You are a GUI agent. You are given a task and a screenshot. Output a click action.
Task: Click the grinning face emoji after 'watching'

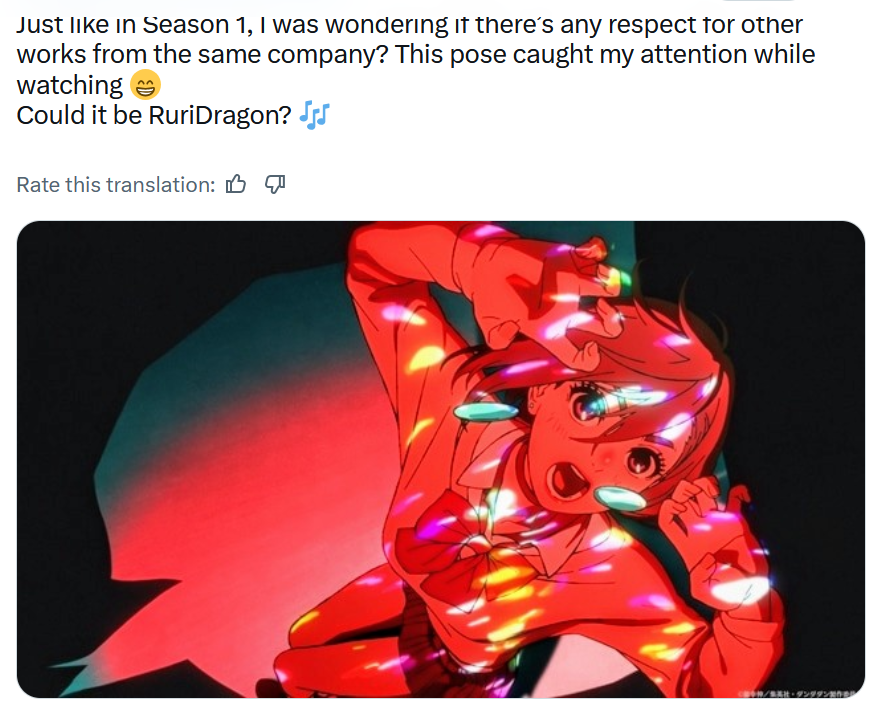[x=145, y=85]
